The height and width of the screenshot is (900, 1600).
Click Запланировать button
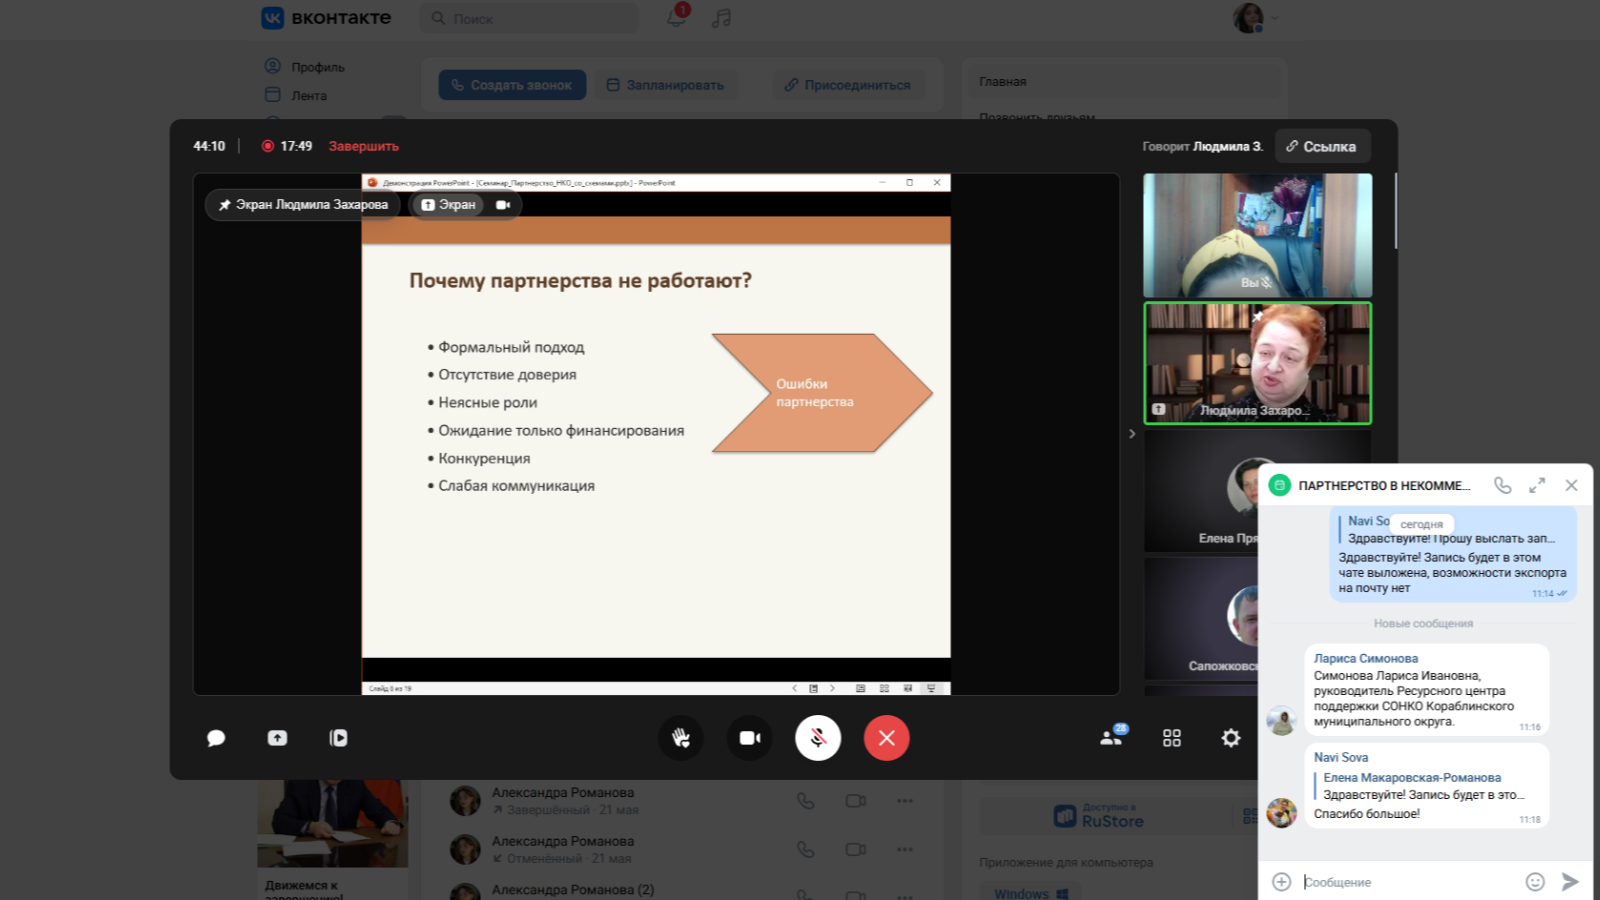pyautogui.click(x=665, y=85)
